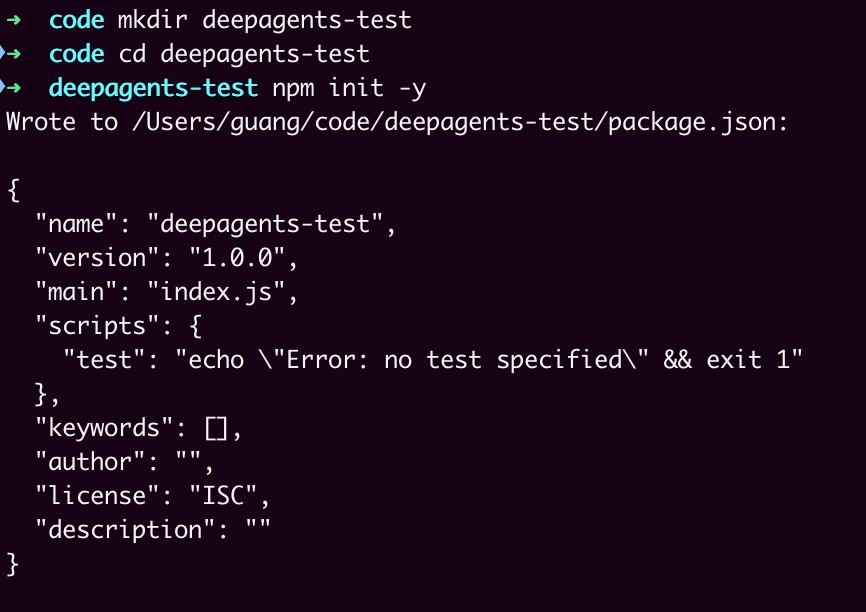The width and height of the screenshot is (866, 612).
Task: Click the "description" key in JSON
Action: (x=125, y=530)
